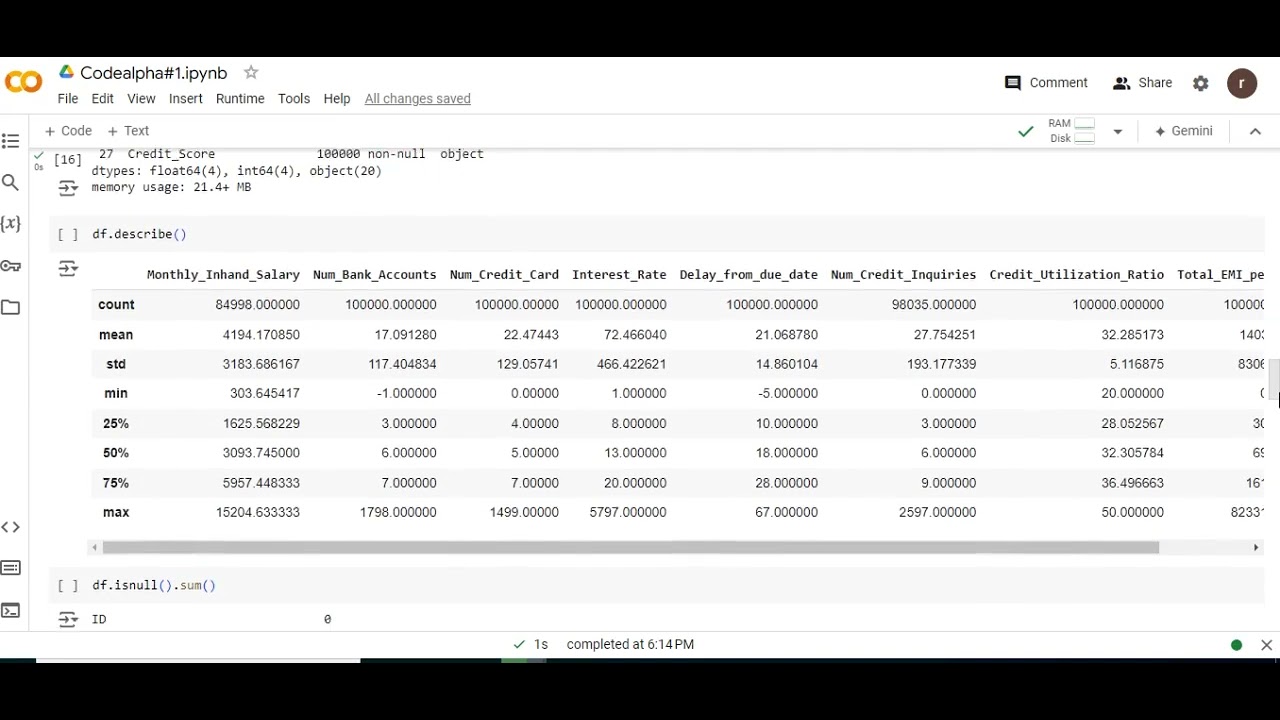Open the connection options dropdown arrow
Image resolution: width=1280 pixels, height=720 pixels.
[1118, 131]
